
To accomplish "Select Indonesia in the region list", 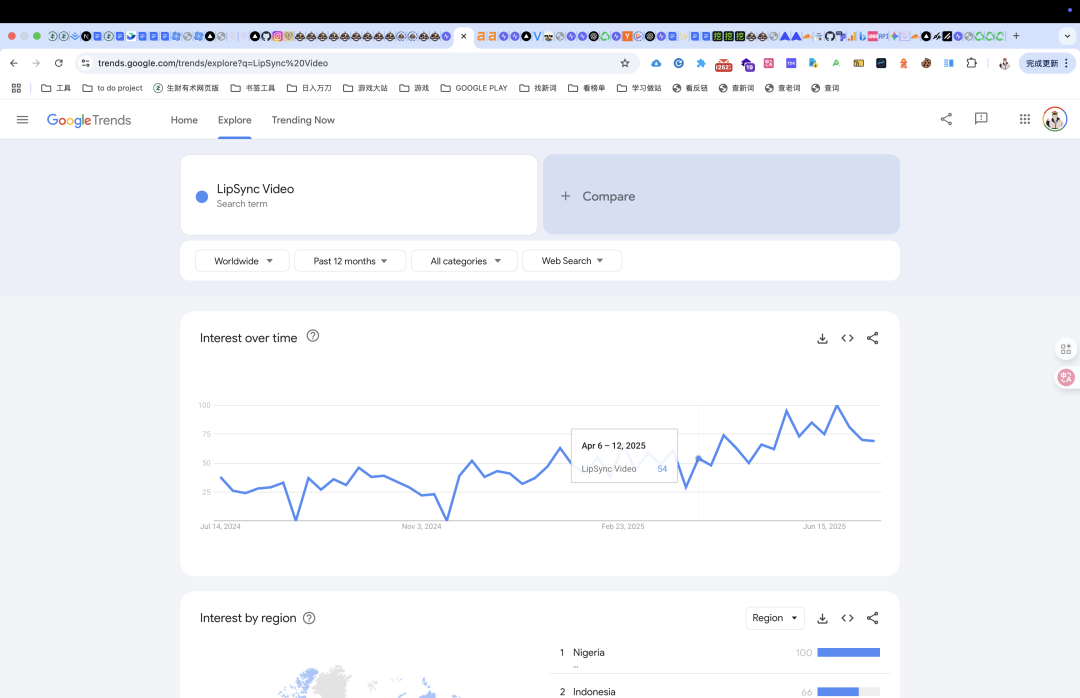I will 594,692.
